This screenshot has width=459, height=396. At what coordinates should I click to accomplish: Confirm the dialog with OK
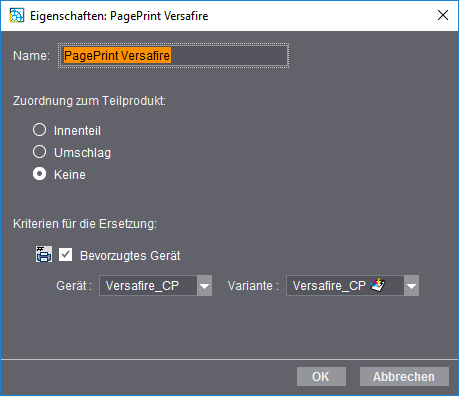coord(321,377)
